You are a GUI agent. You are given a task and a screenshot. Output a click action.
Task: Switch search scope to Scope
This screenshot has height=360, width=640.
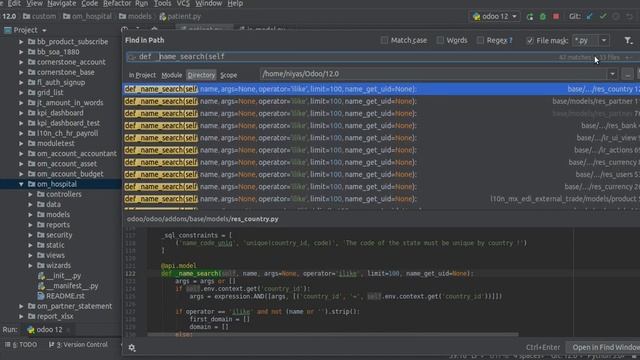click(229, 75)
